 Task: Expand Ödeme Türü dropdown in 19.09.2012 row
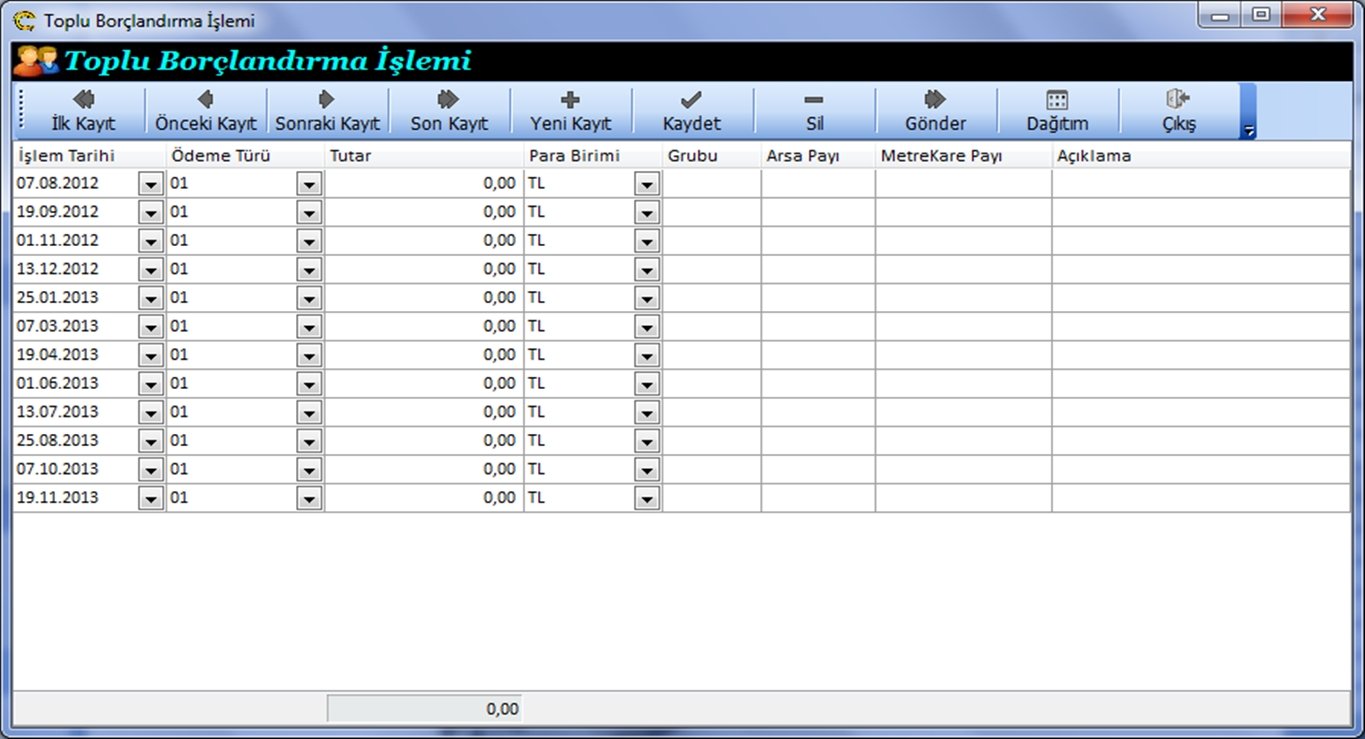(x=309, y=213)
